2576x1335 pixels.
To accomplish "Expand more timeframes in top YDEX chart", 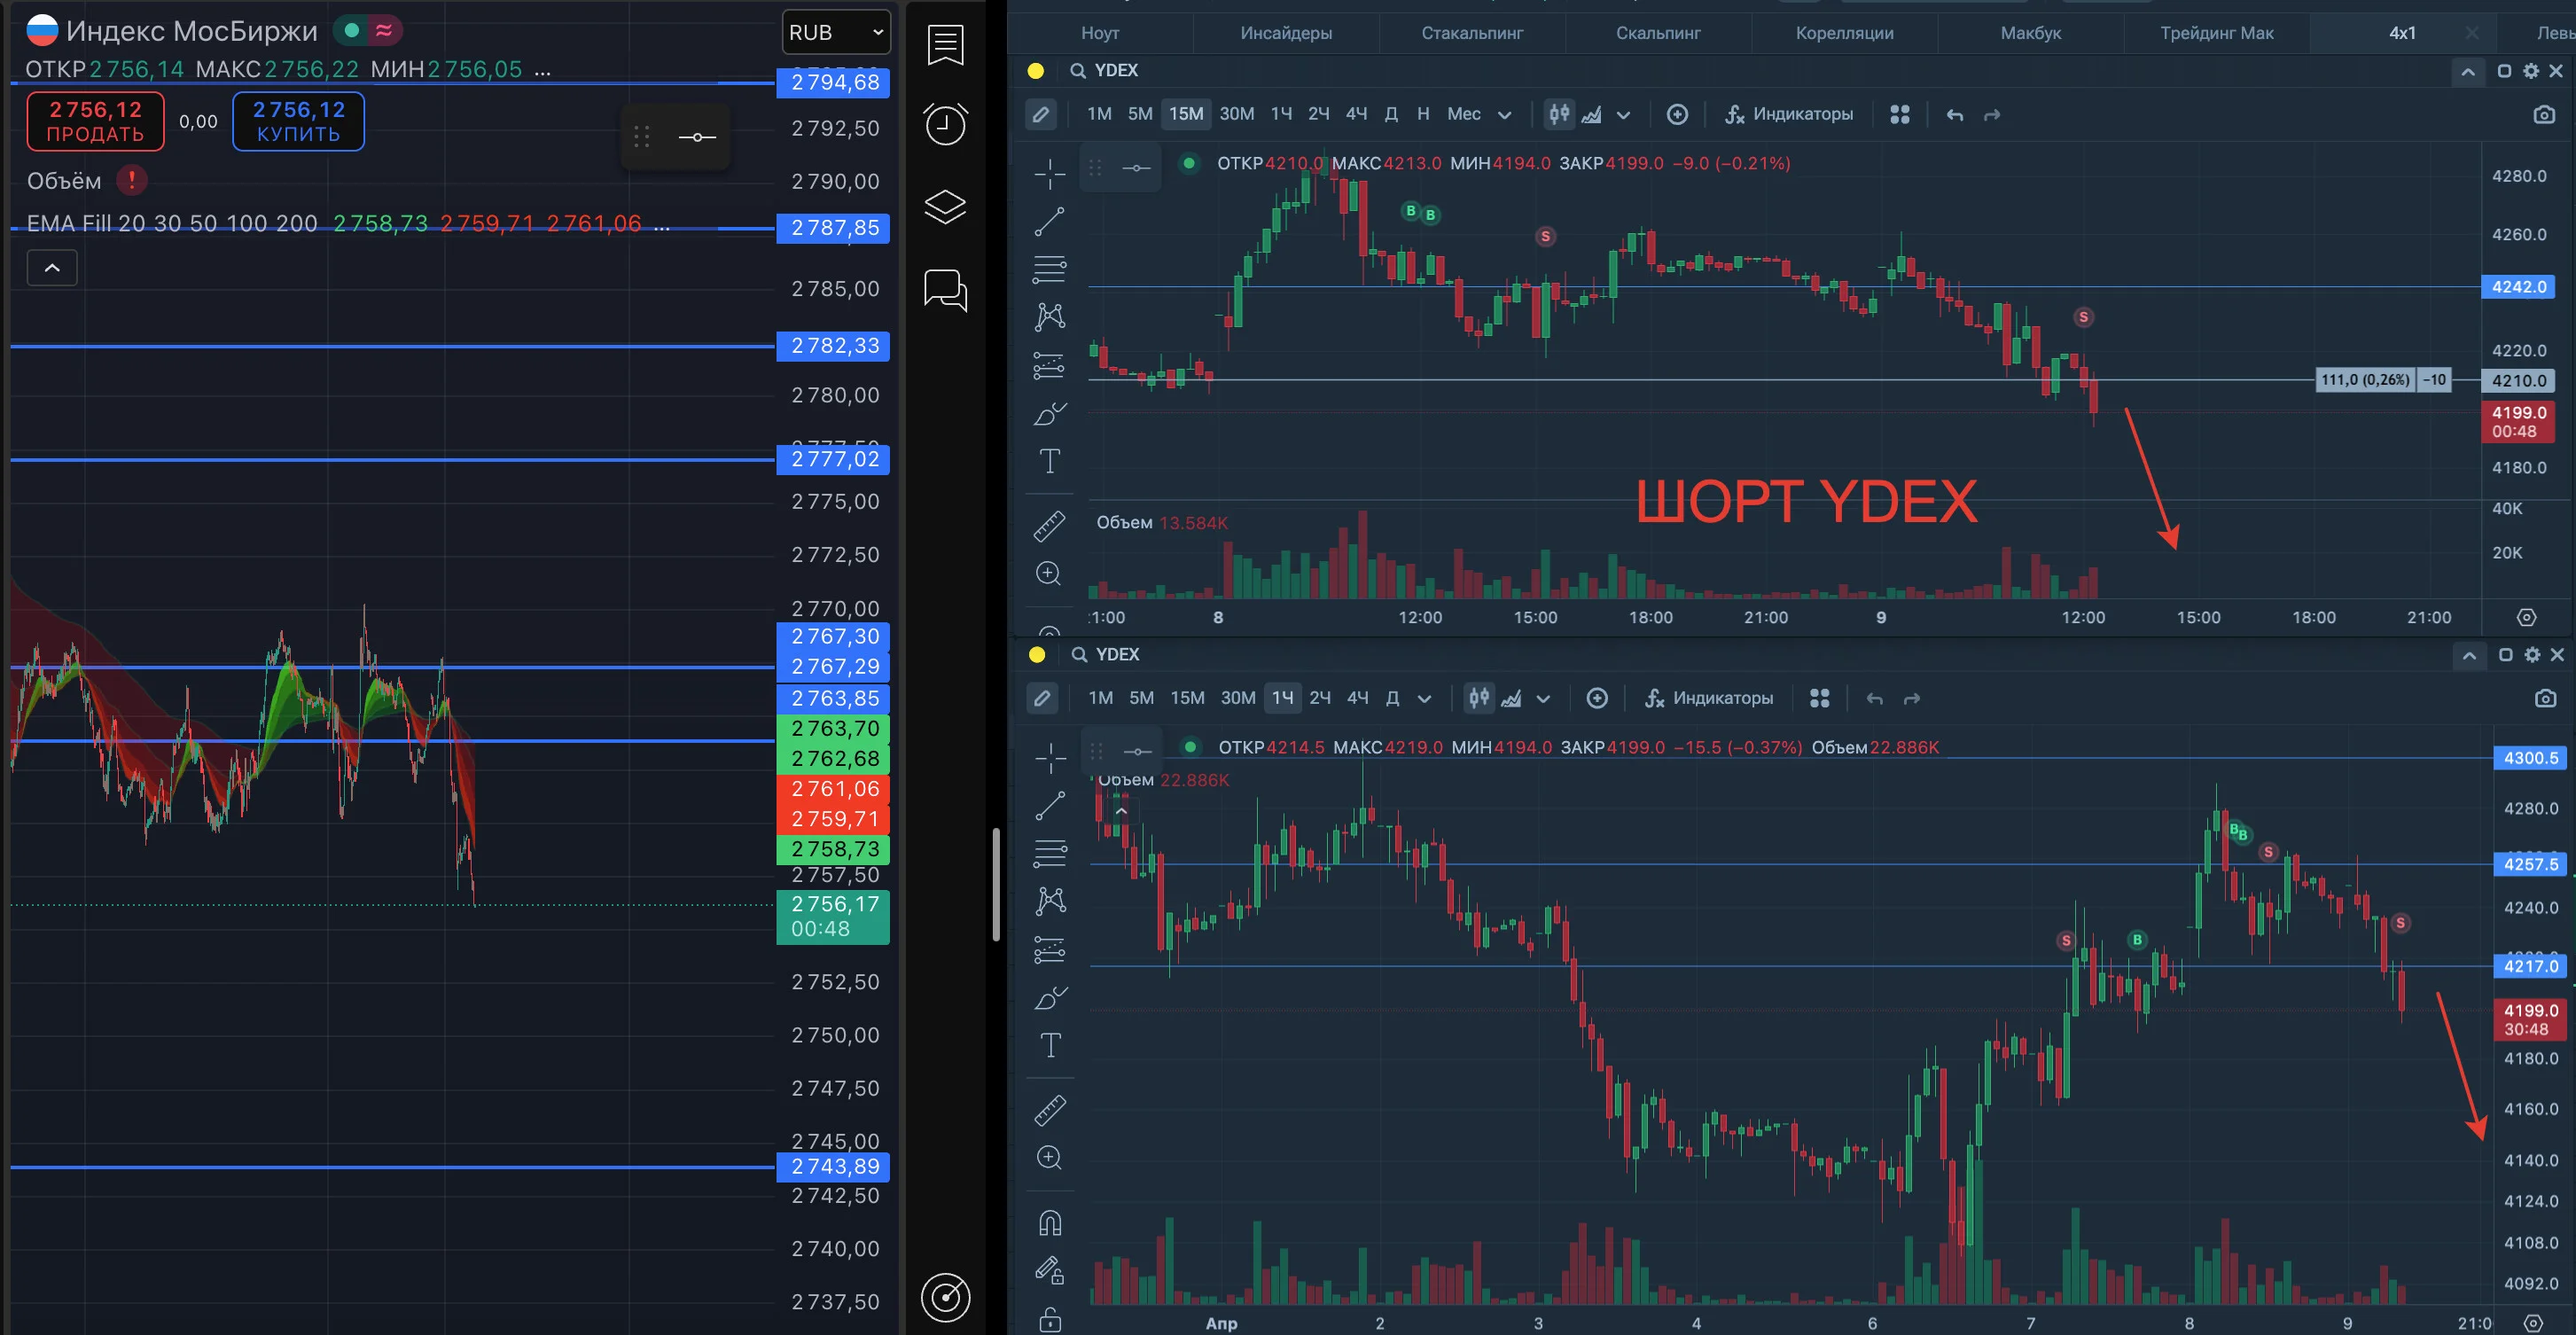I will pyautogui.click(x=1504, y=115).
